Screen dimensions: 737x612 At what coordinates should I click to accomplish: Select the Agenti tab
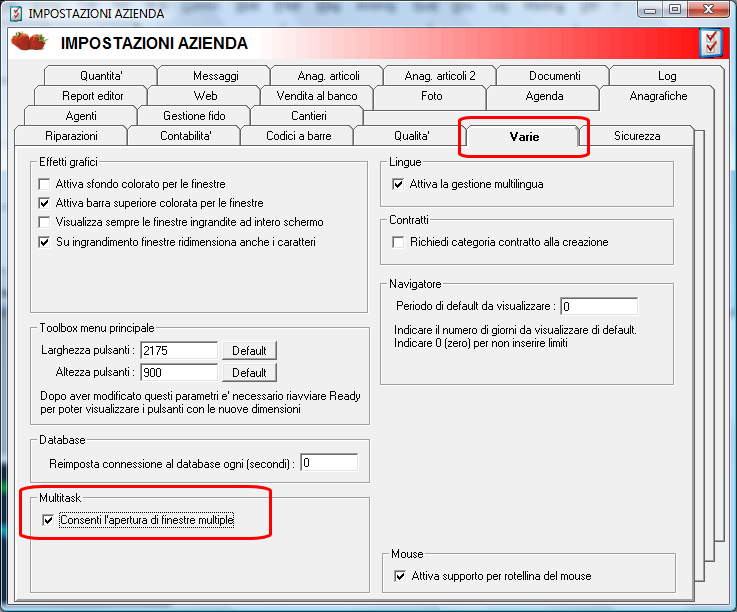[81, 116]
